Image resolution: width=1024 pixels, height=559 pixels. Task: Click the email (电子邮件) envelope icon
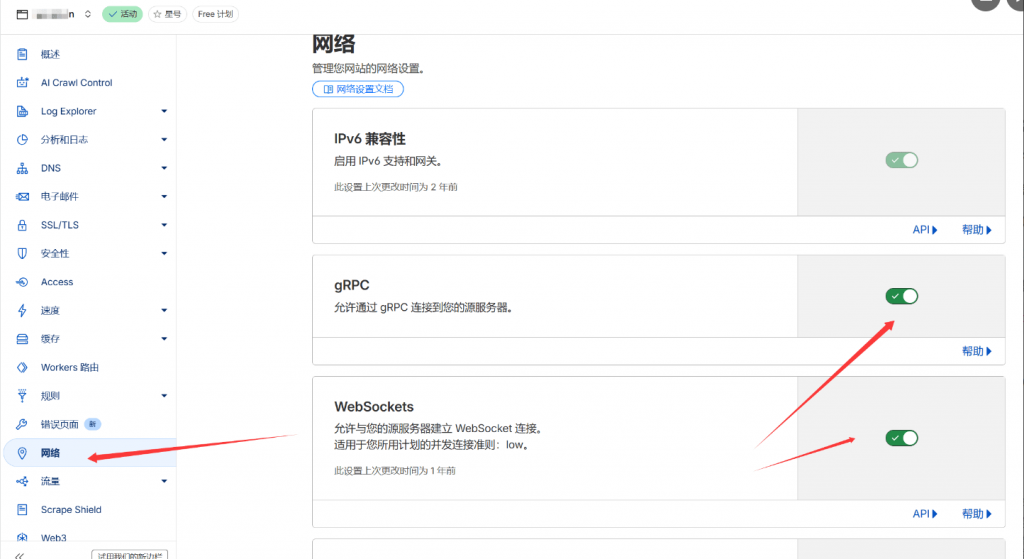(22, 197)
